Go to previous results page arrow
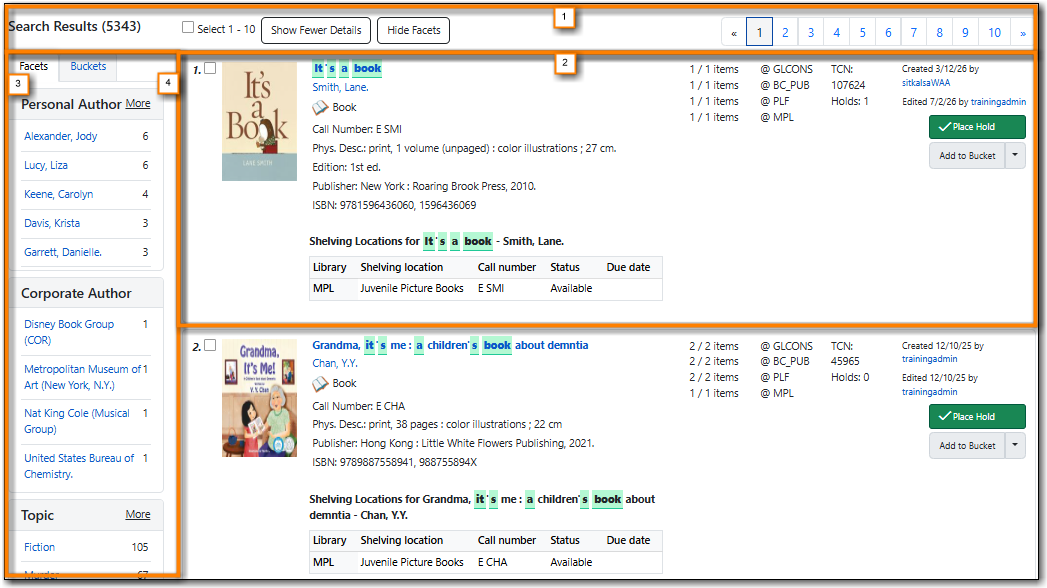Image resolution: width=1047 pixels, height=588 pixels. 734,32
